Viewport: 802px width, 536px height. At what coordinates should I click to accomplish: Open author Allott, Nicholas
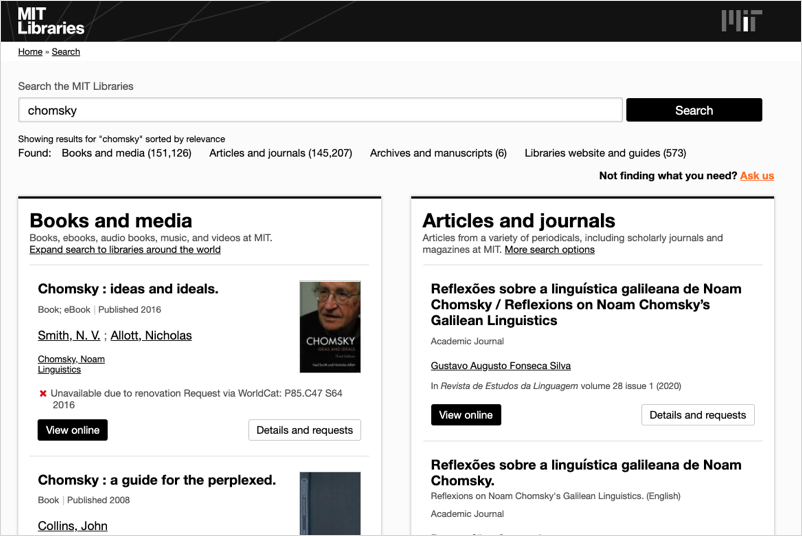(151, 336)
